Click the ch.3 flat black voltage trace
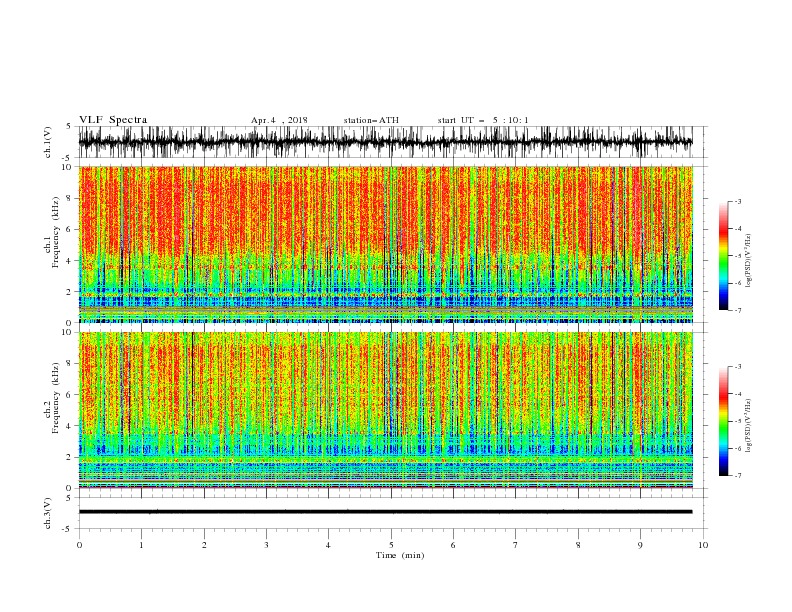This screenshot has width=792, height=612. tap(385, 512)
